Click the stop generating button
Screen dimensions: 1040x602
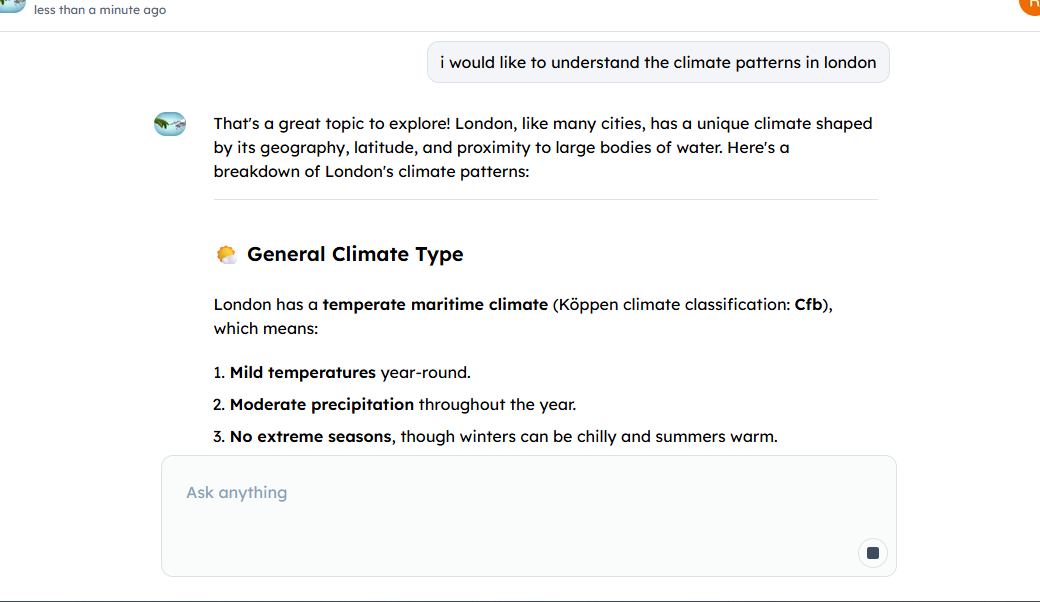(872, 553)
